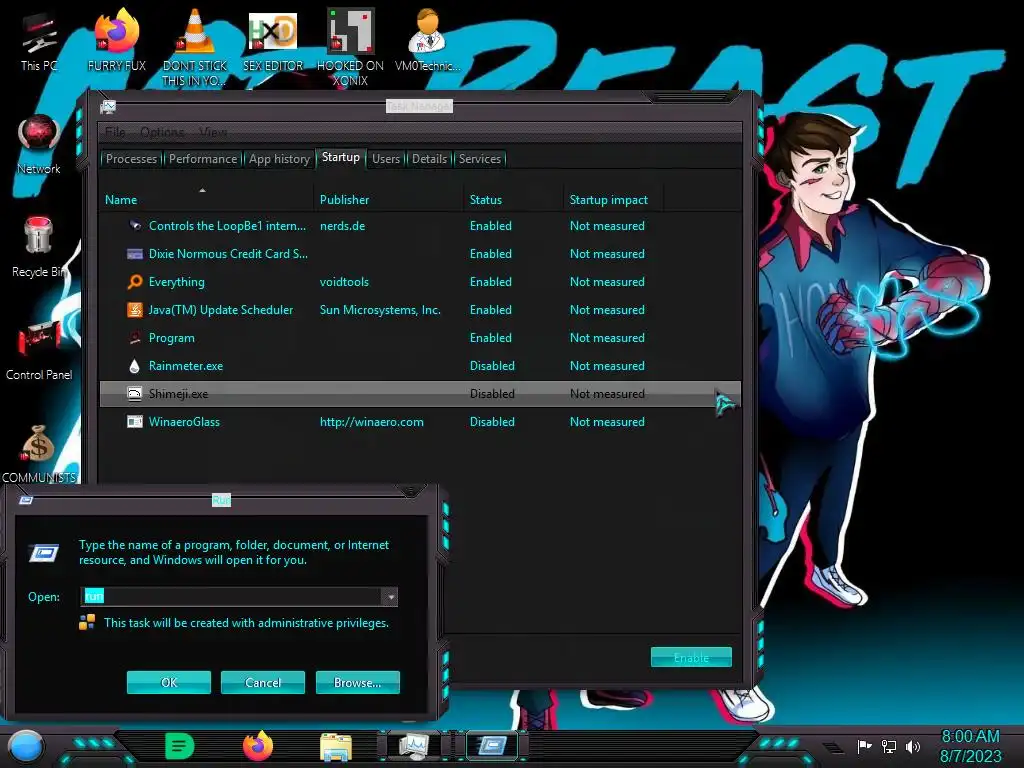
Task: Select the Everything startup entry name
Action: pos(176,281)
